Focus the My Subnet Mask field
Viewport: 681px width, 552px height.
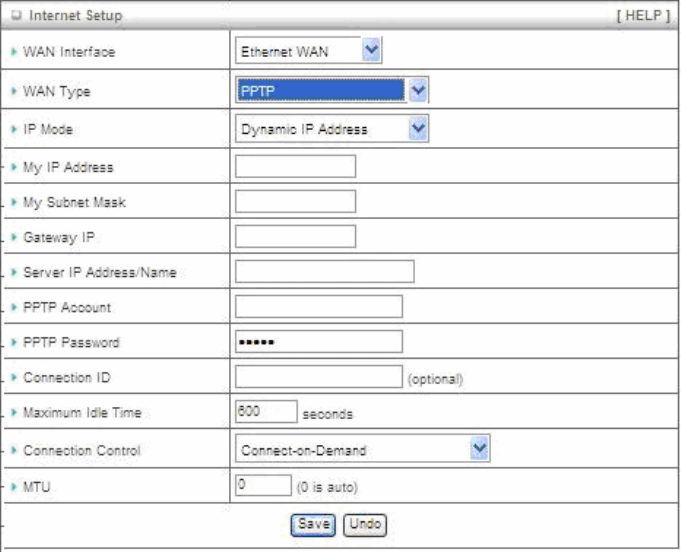tap(296, 202)
